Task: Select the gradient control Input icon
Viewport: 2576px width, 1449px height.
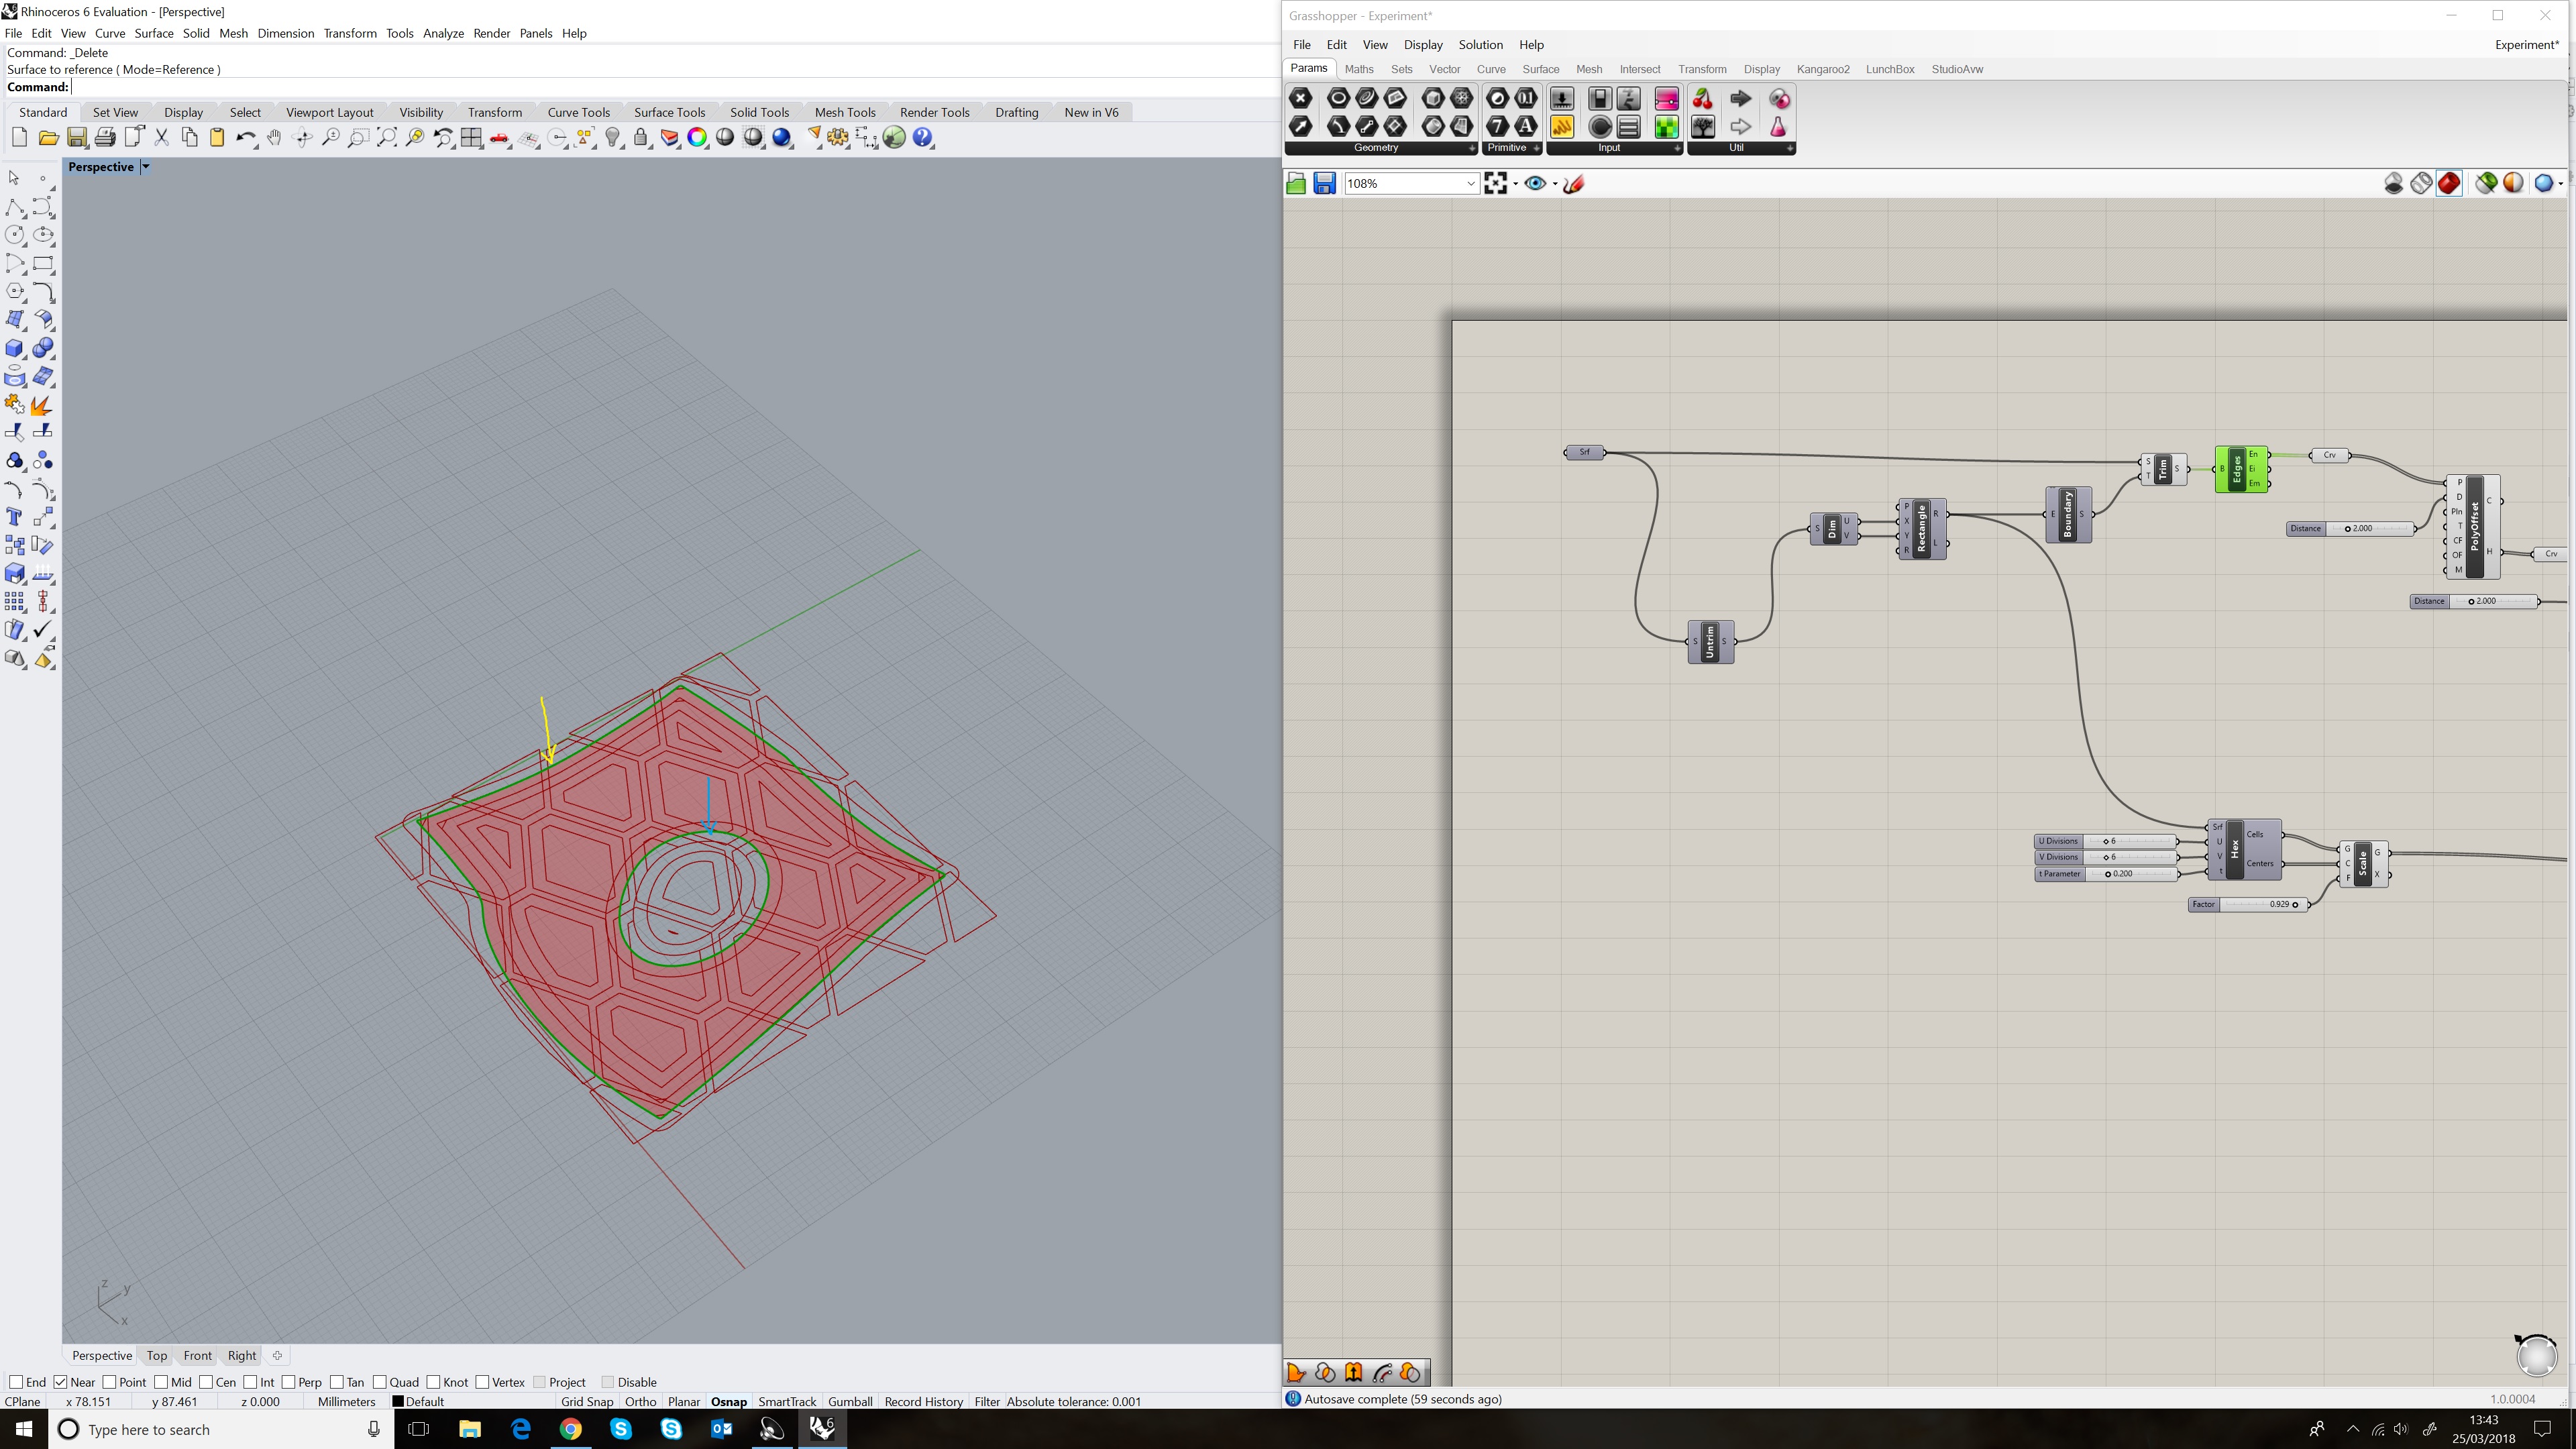Action: pyautogui.click(x=1666, y=99)
